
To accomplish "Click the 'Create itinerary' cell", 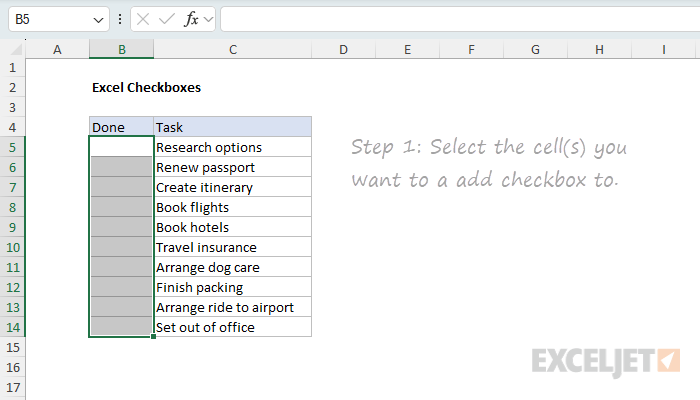I will 233,188.
